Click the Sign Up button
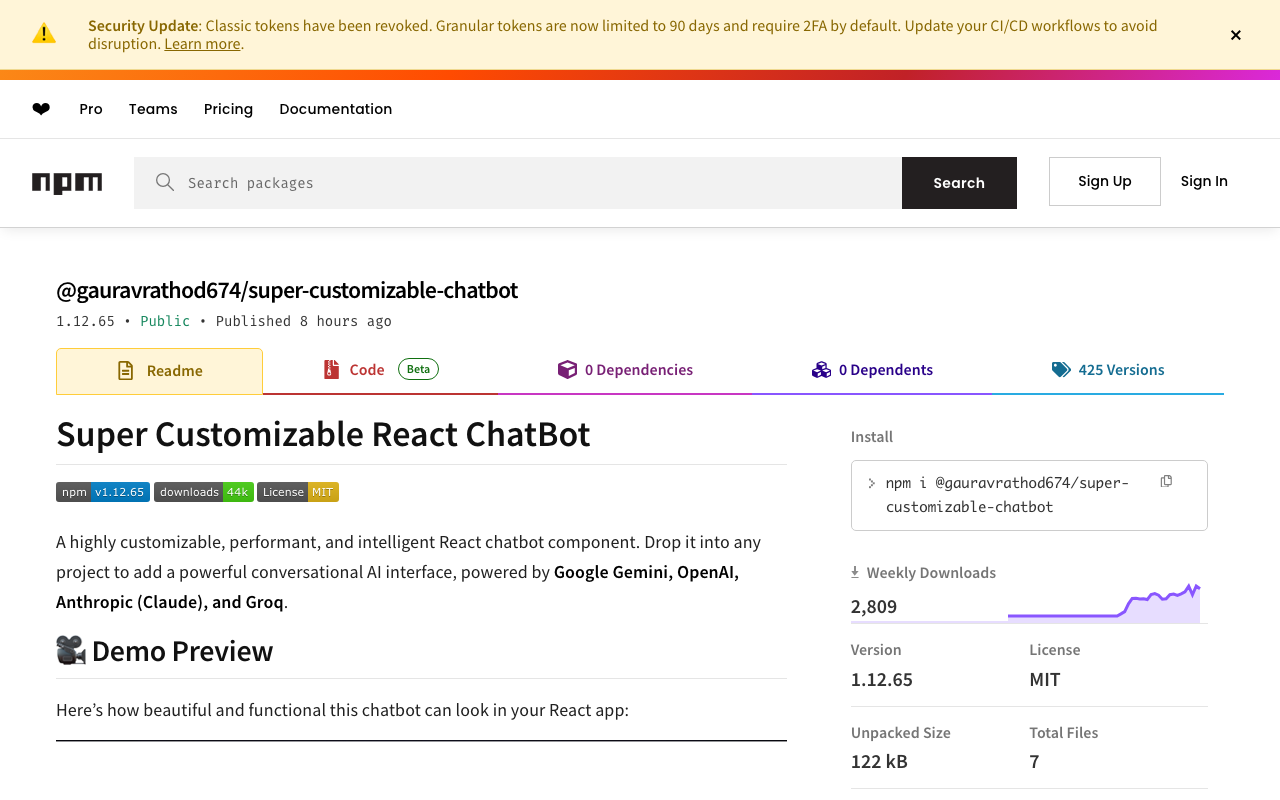Screen dimensions: 1280x800 click(x=1104, y=181)
